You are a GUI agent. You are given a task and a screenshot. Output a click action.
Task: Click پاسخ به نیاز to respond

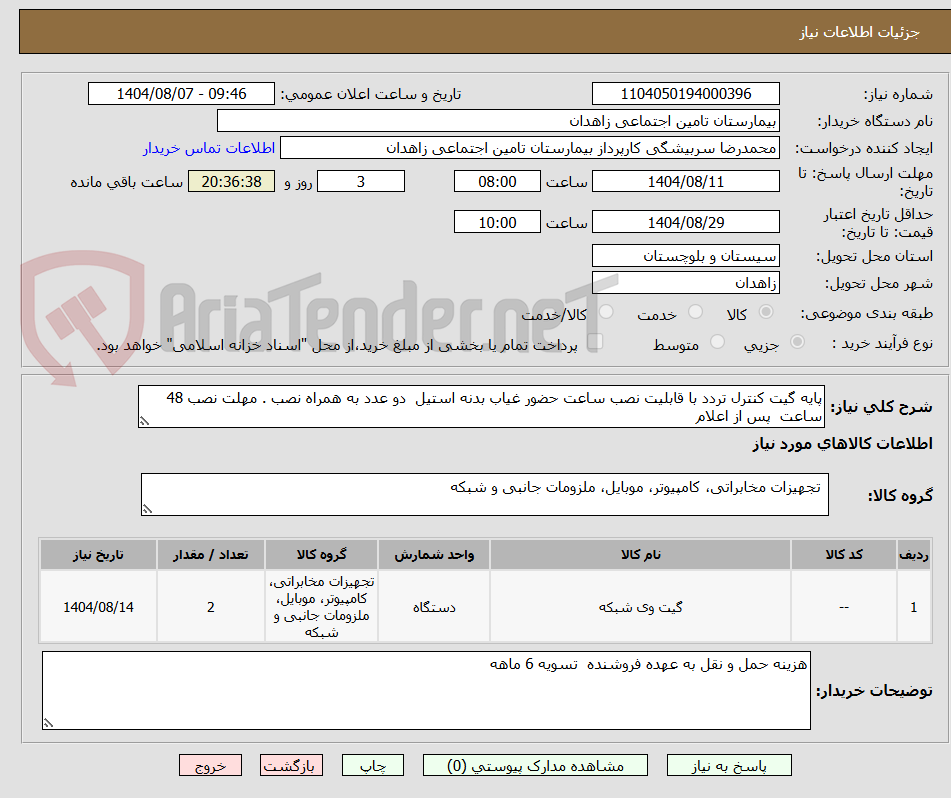[x=728, y=764]
